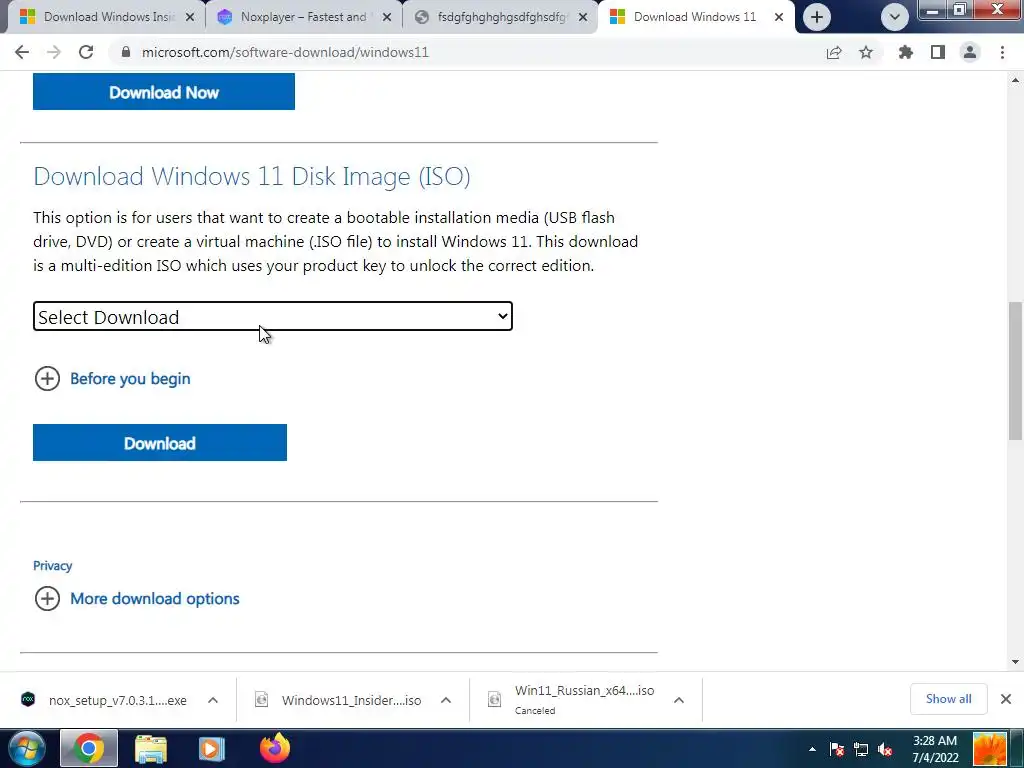Open the Privacy link
This screenshot has height=768, width=1024.
coord(52,566)
